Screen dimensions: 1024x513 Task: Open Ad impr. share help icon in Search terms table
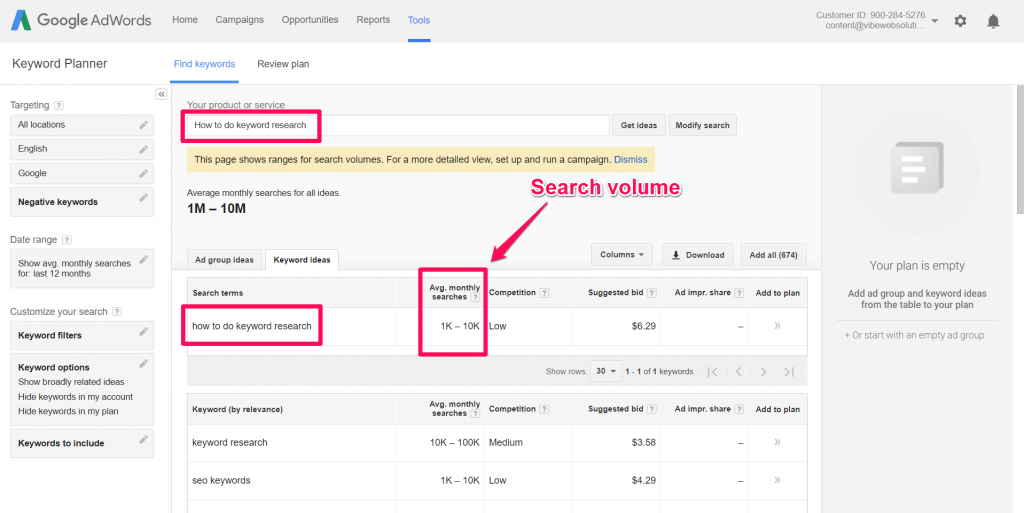pyautogui.click(x=739, y=293)
